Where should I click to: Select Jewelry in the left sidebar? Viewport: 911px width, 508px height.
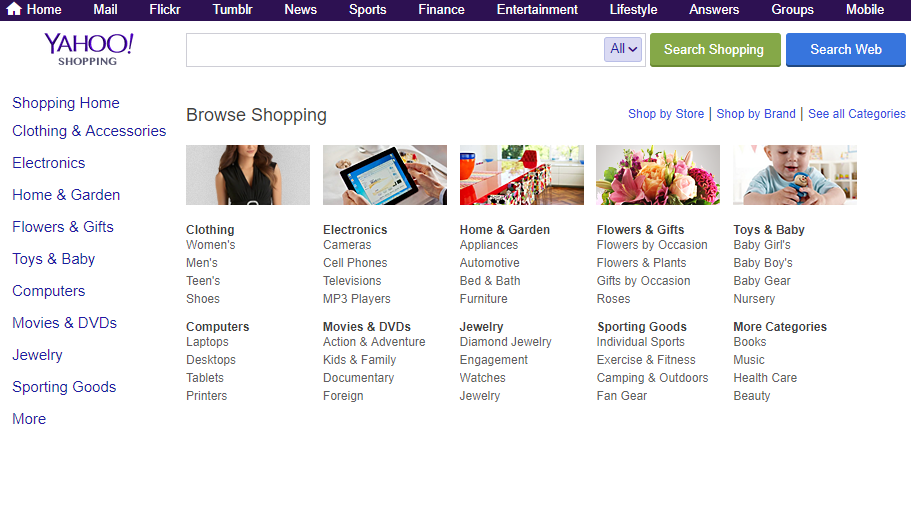[x=37, y=355]
